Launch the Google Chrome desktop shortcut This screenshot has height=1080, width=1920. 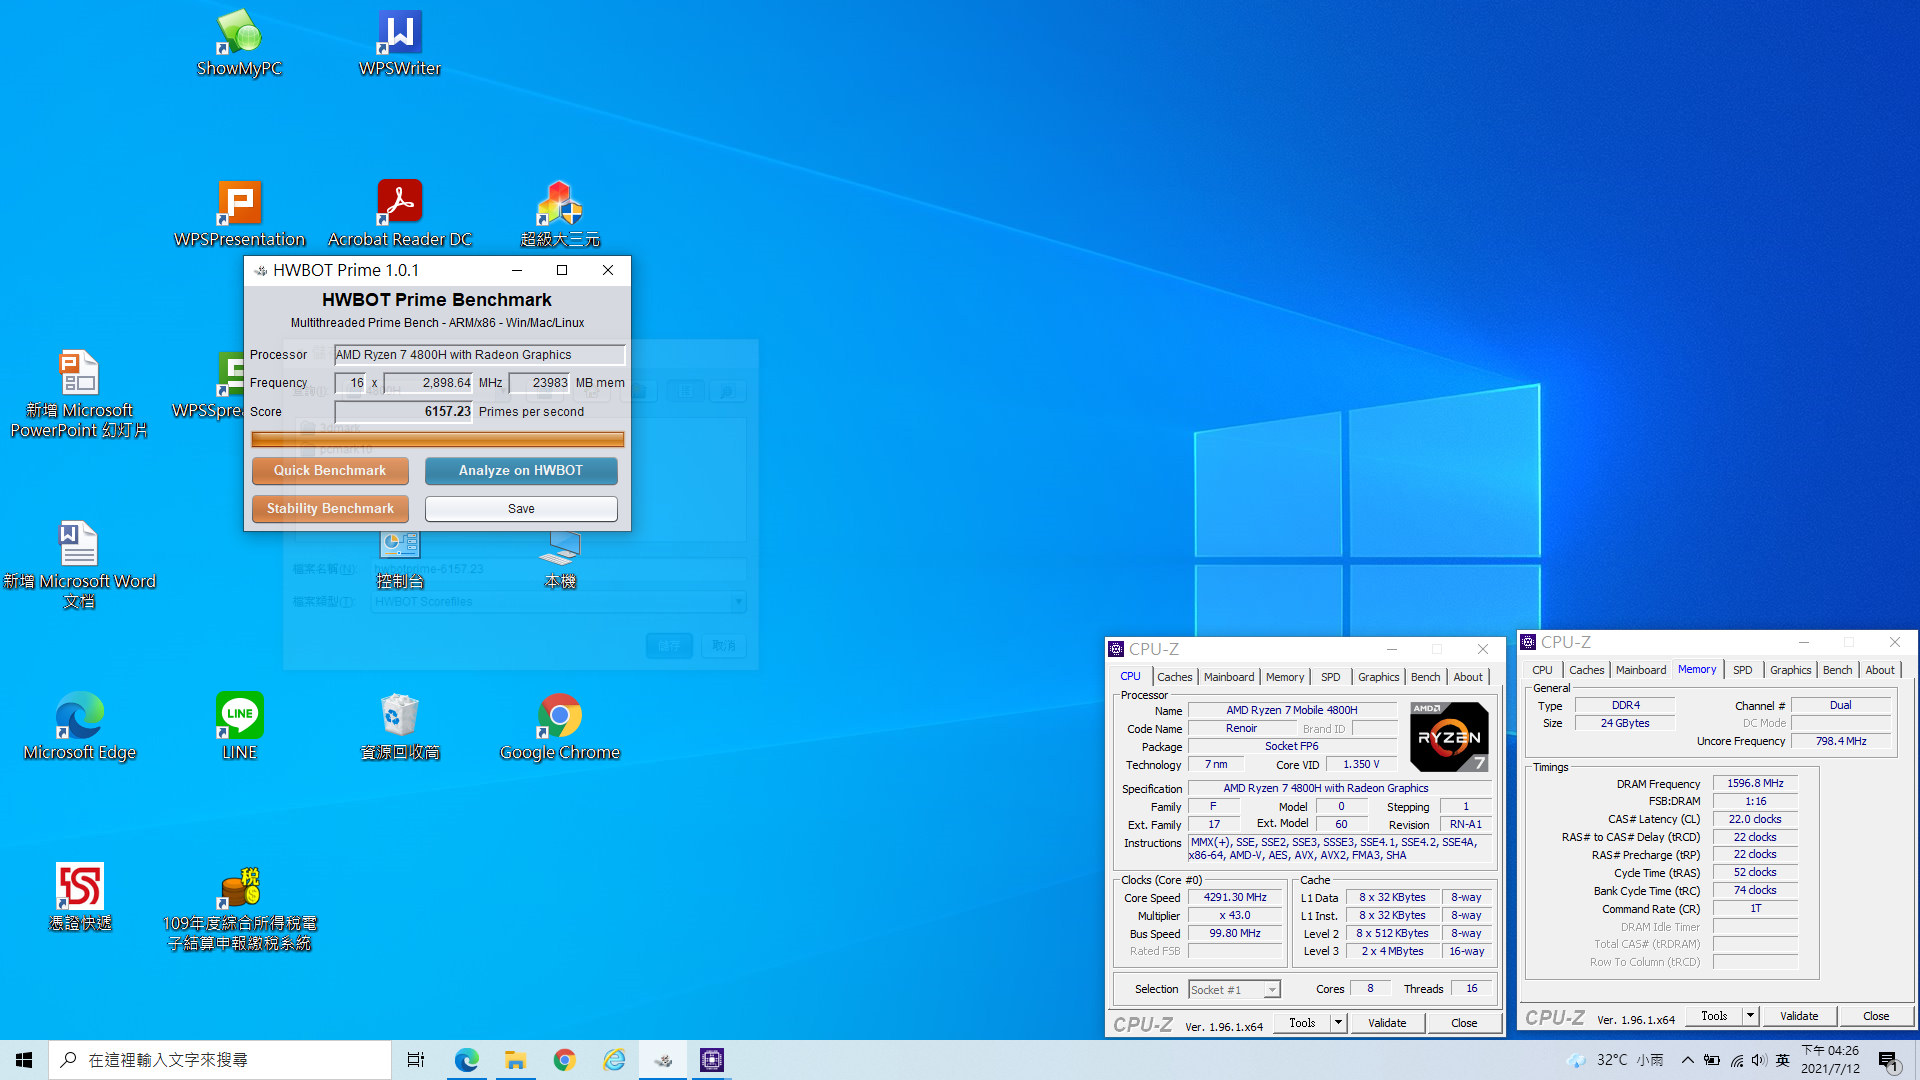[560, 727]
